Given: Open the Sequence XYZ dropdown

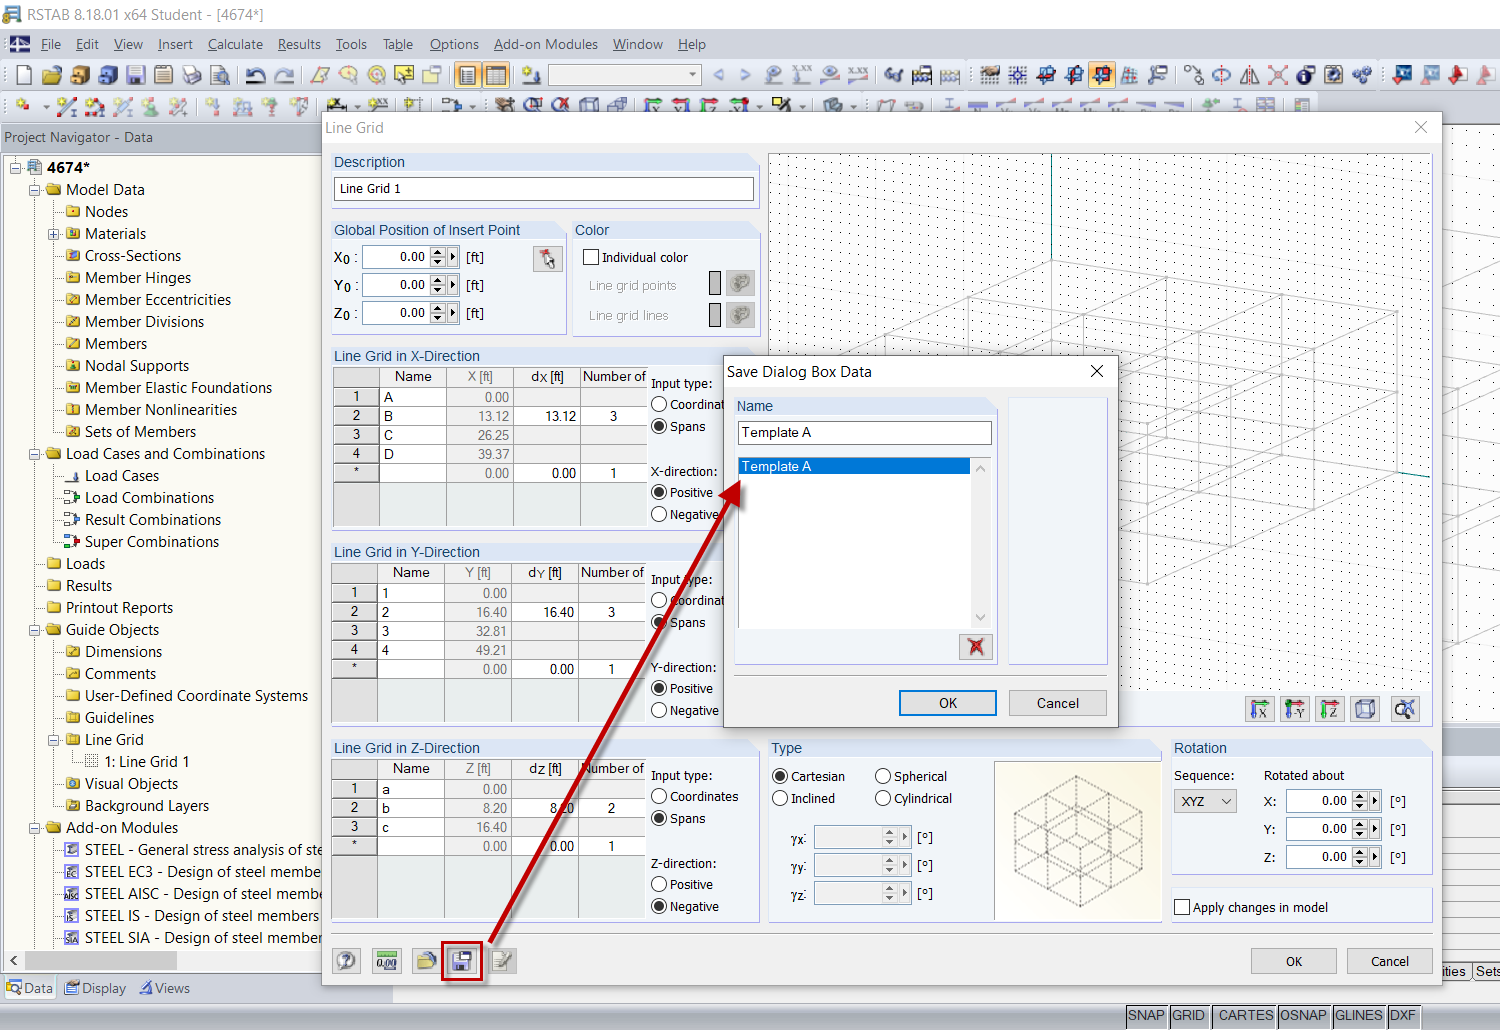Looking at the screenshot, I should (x=1205, y=800).
